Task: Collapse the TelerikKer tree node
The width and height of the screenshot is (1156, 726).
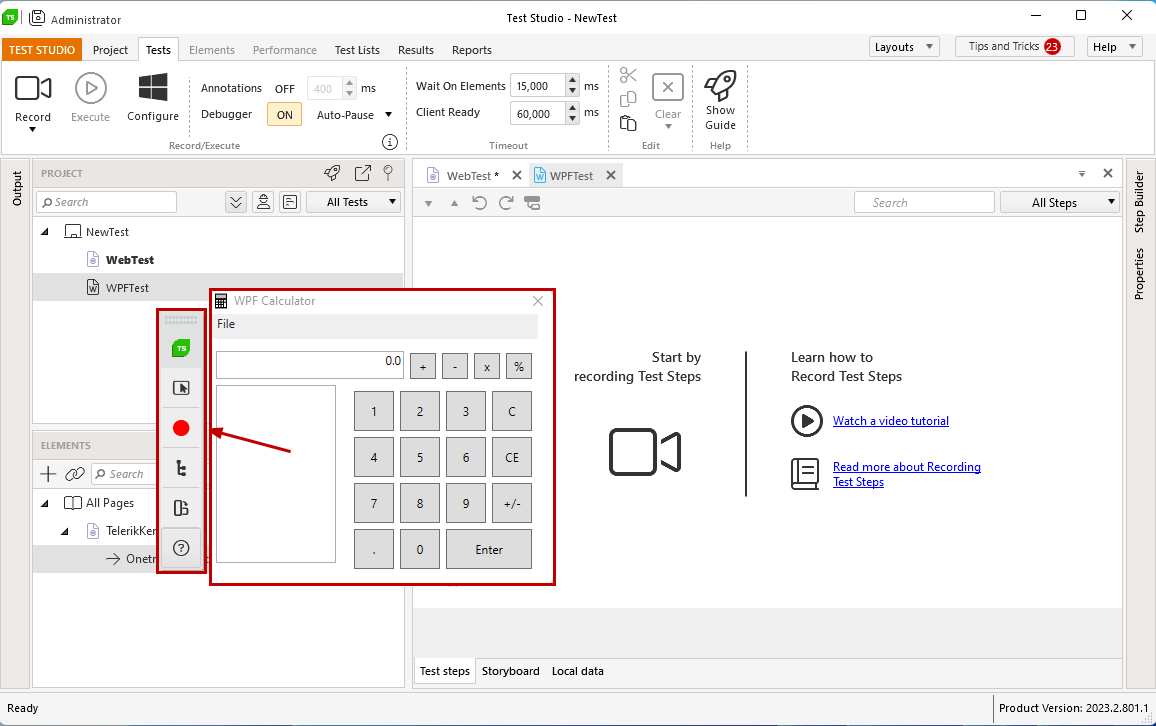Action: [65, 531]
